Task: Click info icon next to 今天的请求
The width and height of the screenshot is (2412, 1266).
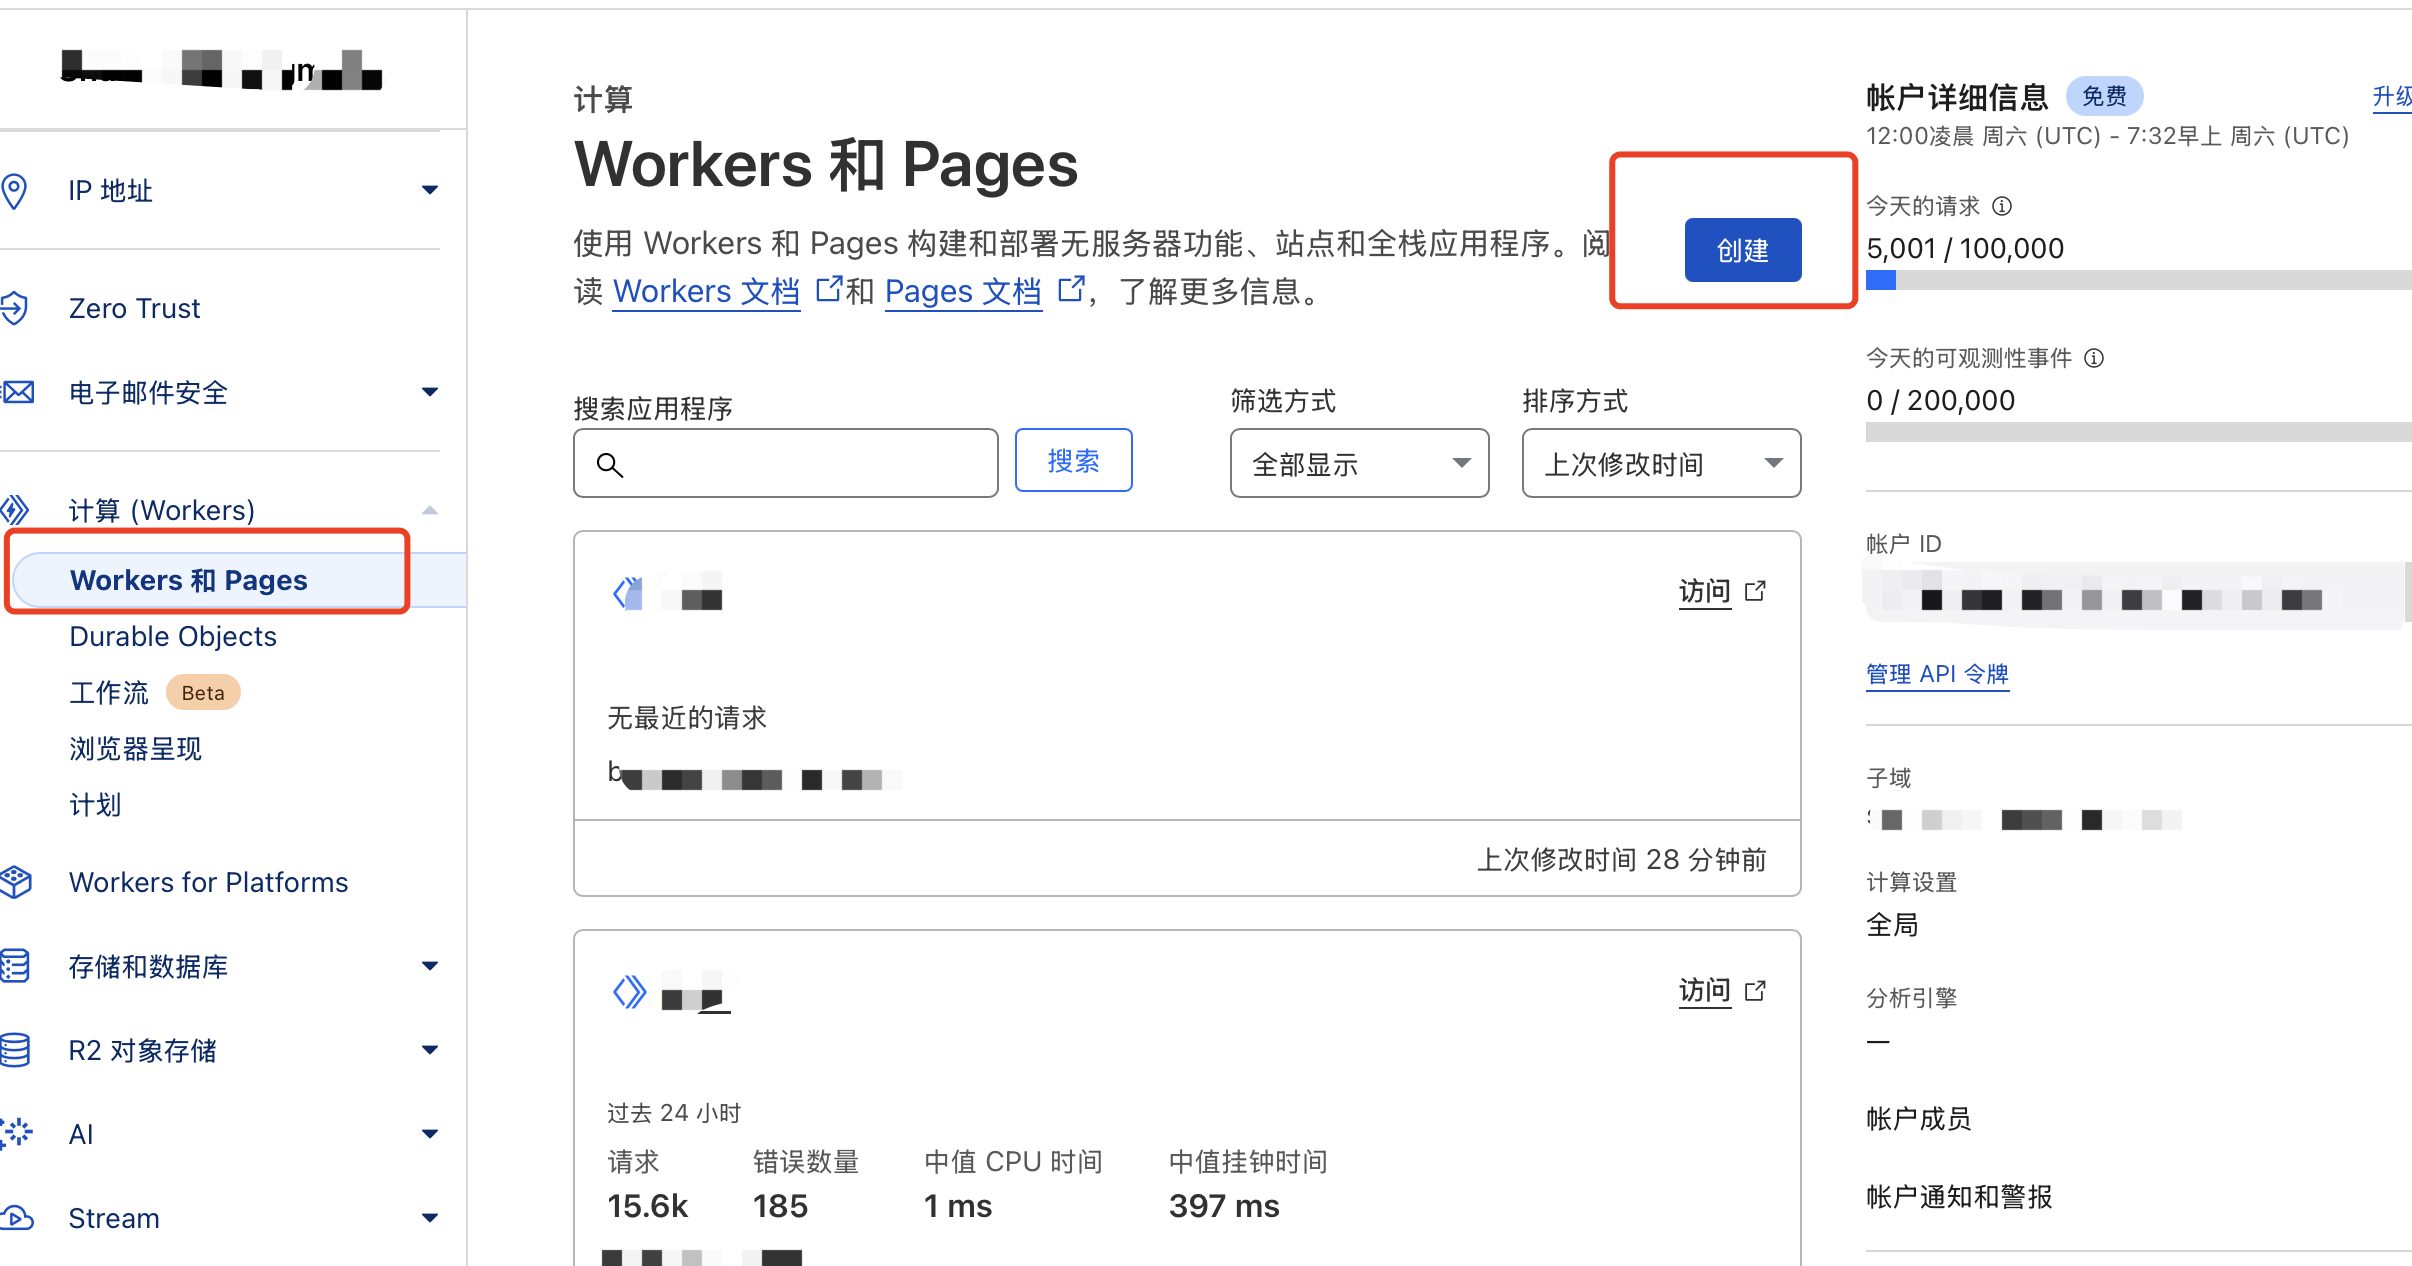Action: pos(2002,206)
